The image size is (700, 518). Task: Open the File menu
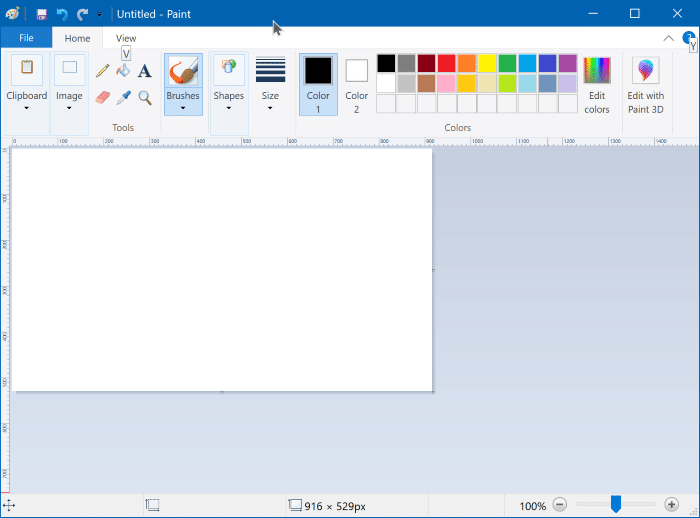pos(26,38)
